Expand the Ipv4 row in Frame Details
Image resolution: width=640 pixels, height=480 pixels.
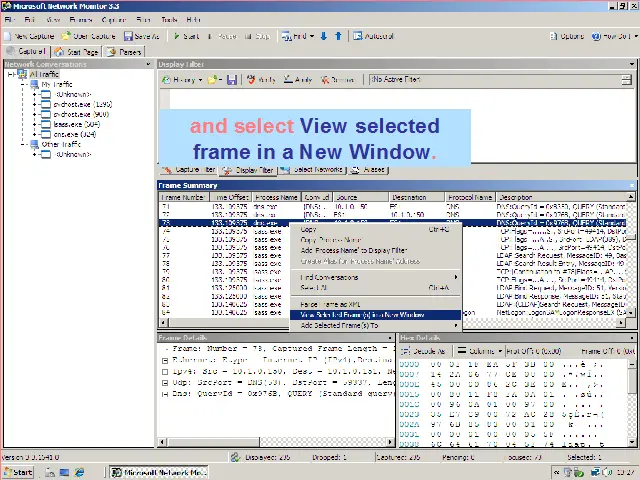pyautogui.click(x=165, y=372)
